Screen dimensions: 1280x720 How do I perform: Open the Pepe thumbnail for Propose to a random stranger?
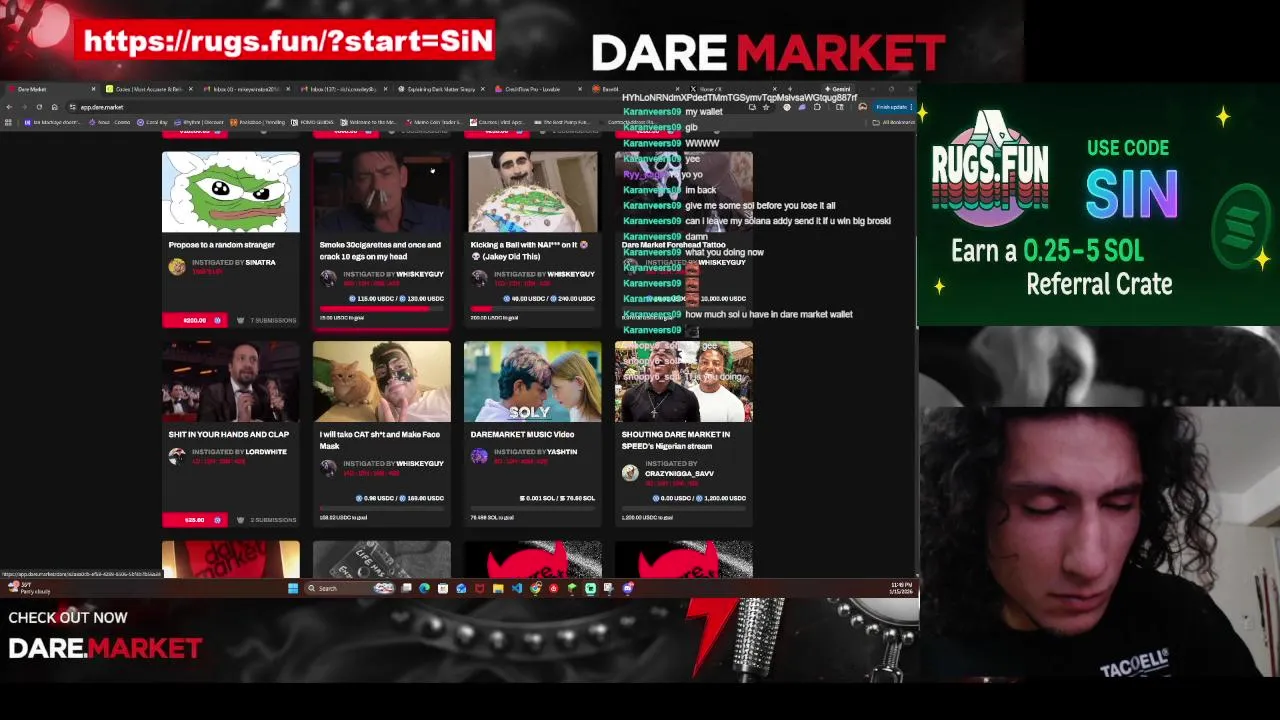(231, 192)
